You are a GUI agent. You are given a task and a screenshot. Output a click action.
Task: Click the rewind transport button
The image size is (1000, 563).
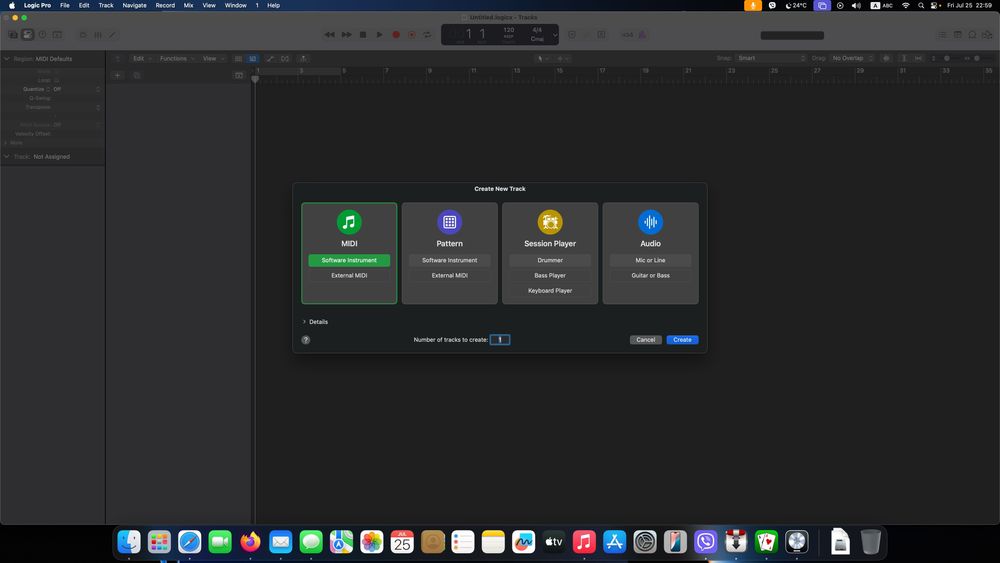[x=330, y=34]
